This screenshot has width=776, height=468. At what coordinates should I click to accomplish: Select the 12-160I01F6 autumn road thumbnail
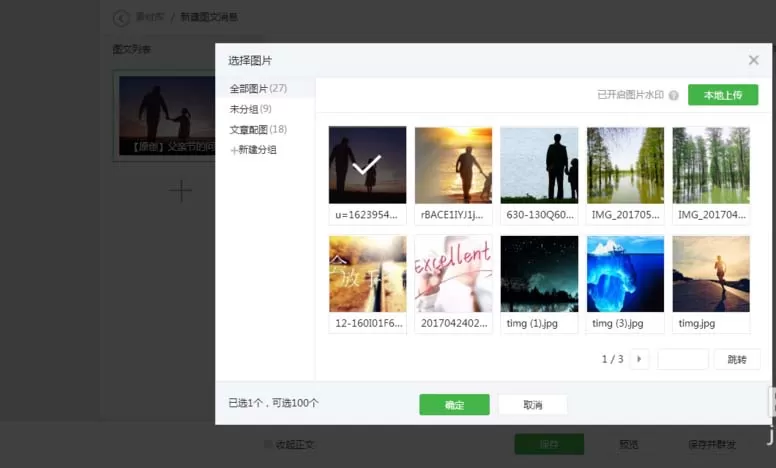[367, 274]
